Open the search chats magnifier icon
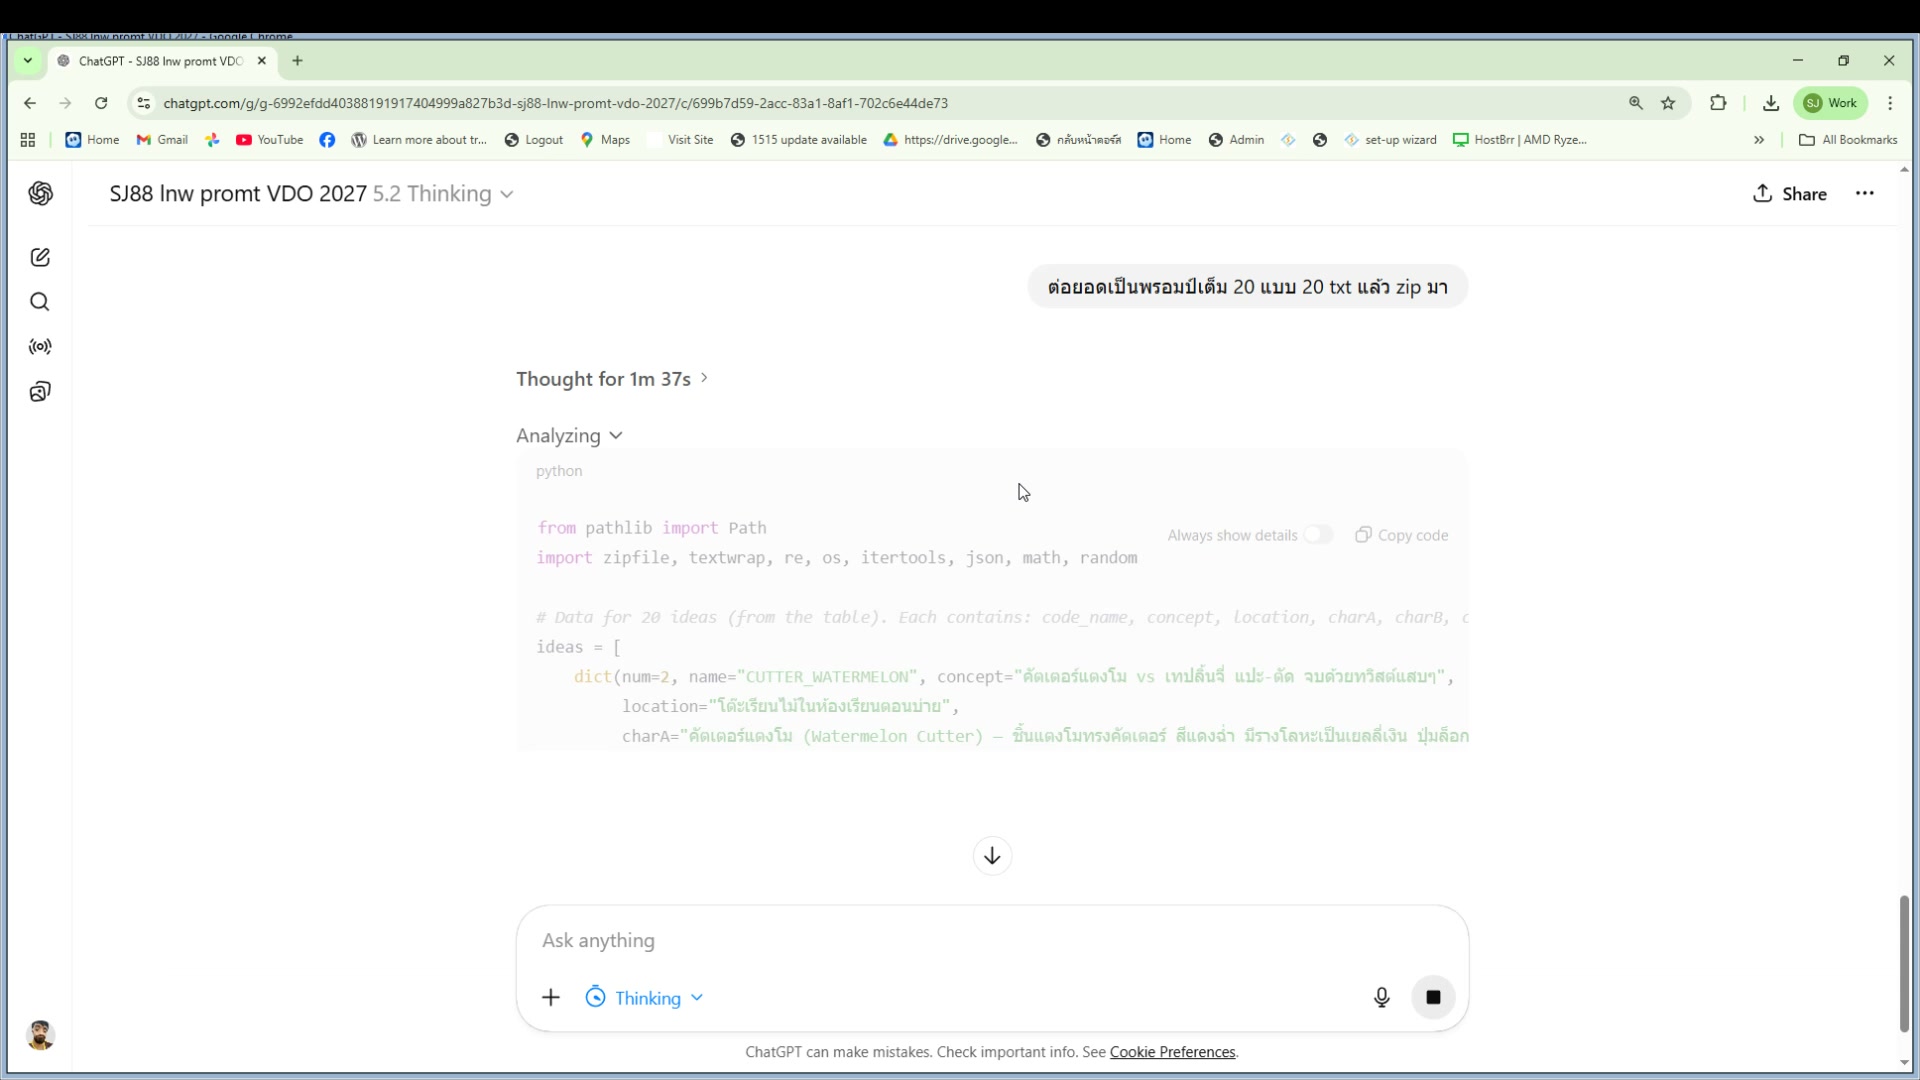The image size is (1920, 1080). click(x=40, y=302)
